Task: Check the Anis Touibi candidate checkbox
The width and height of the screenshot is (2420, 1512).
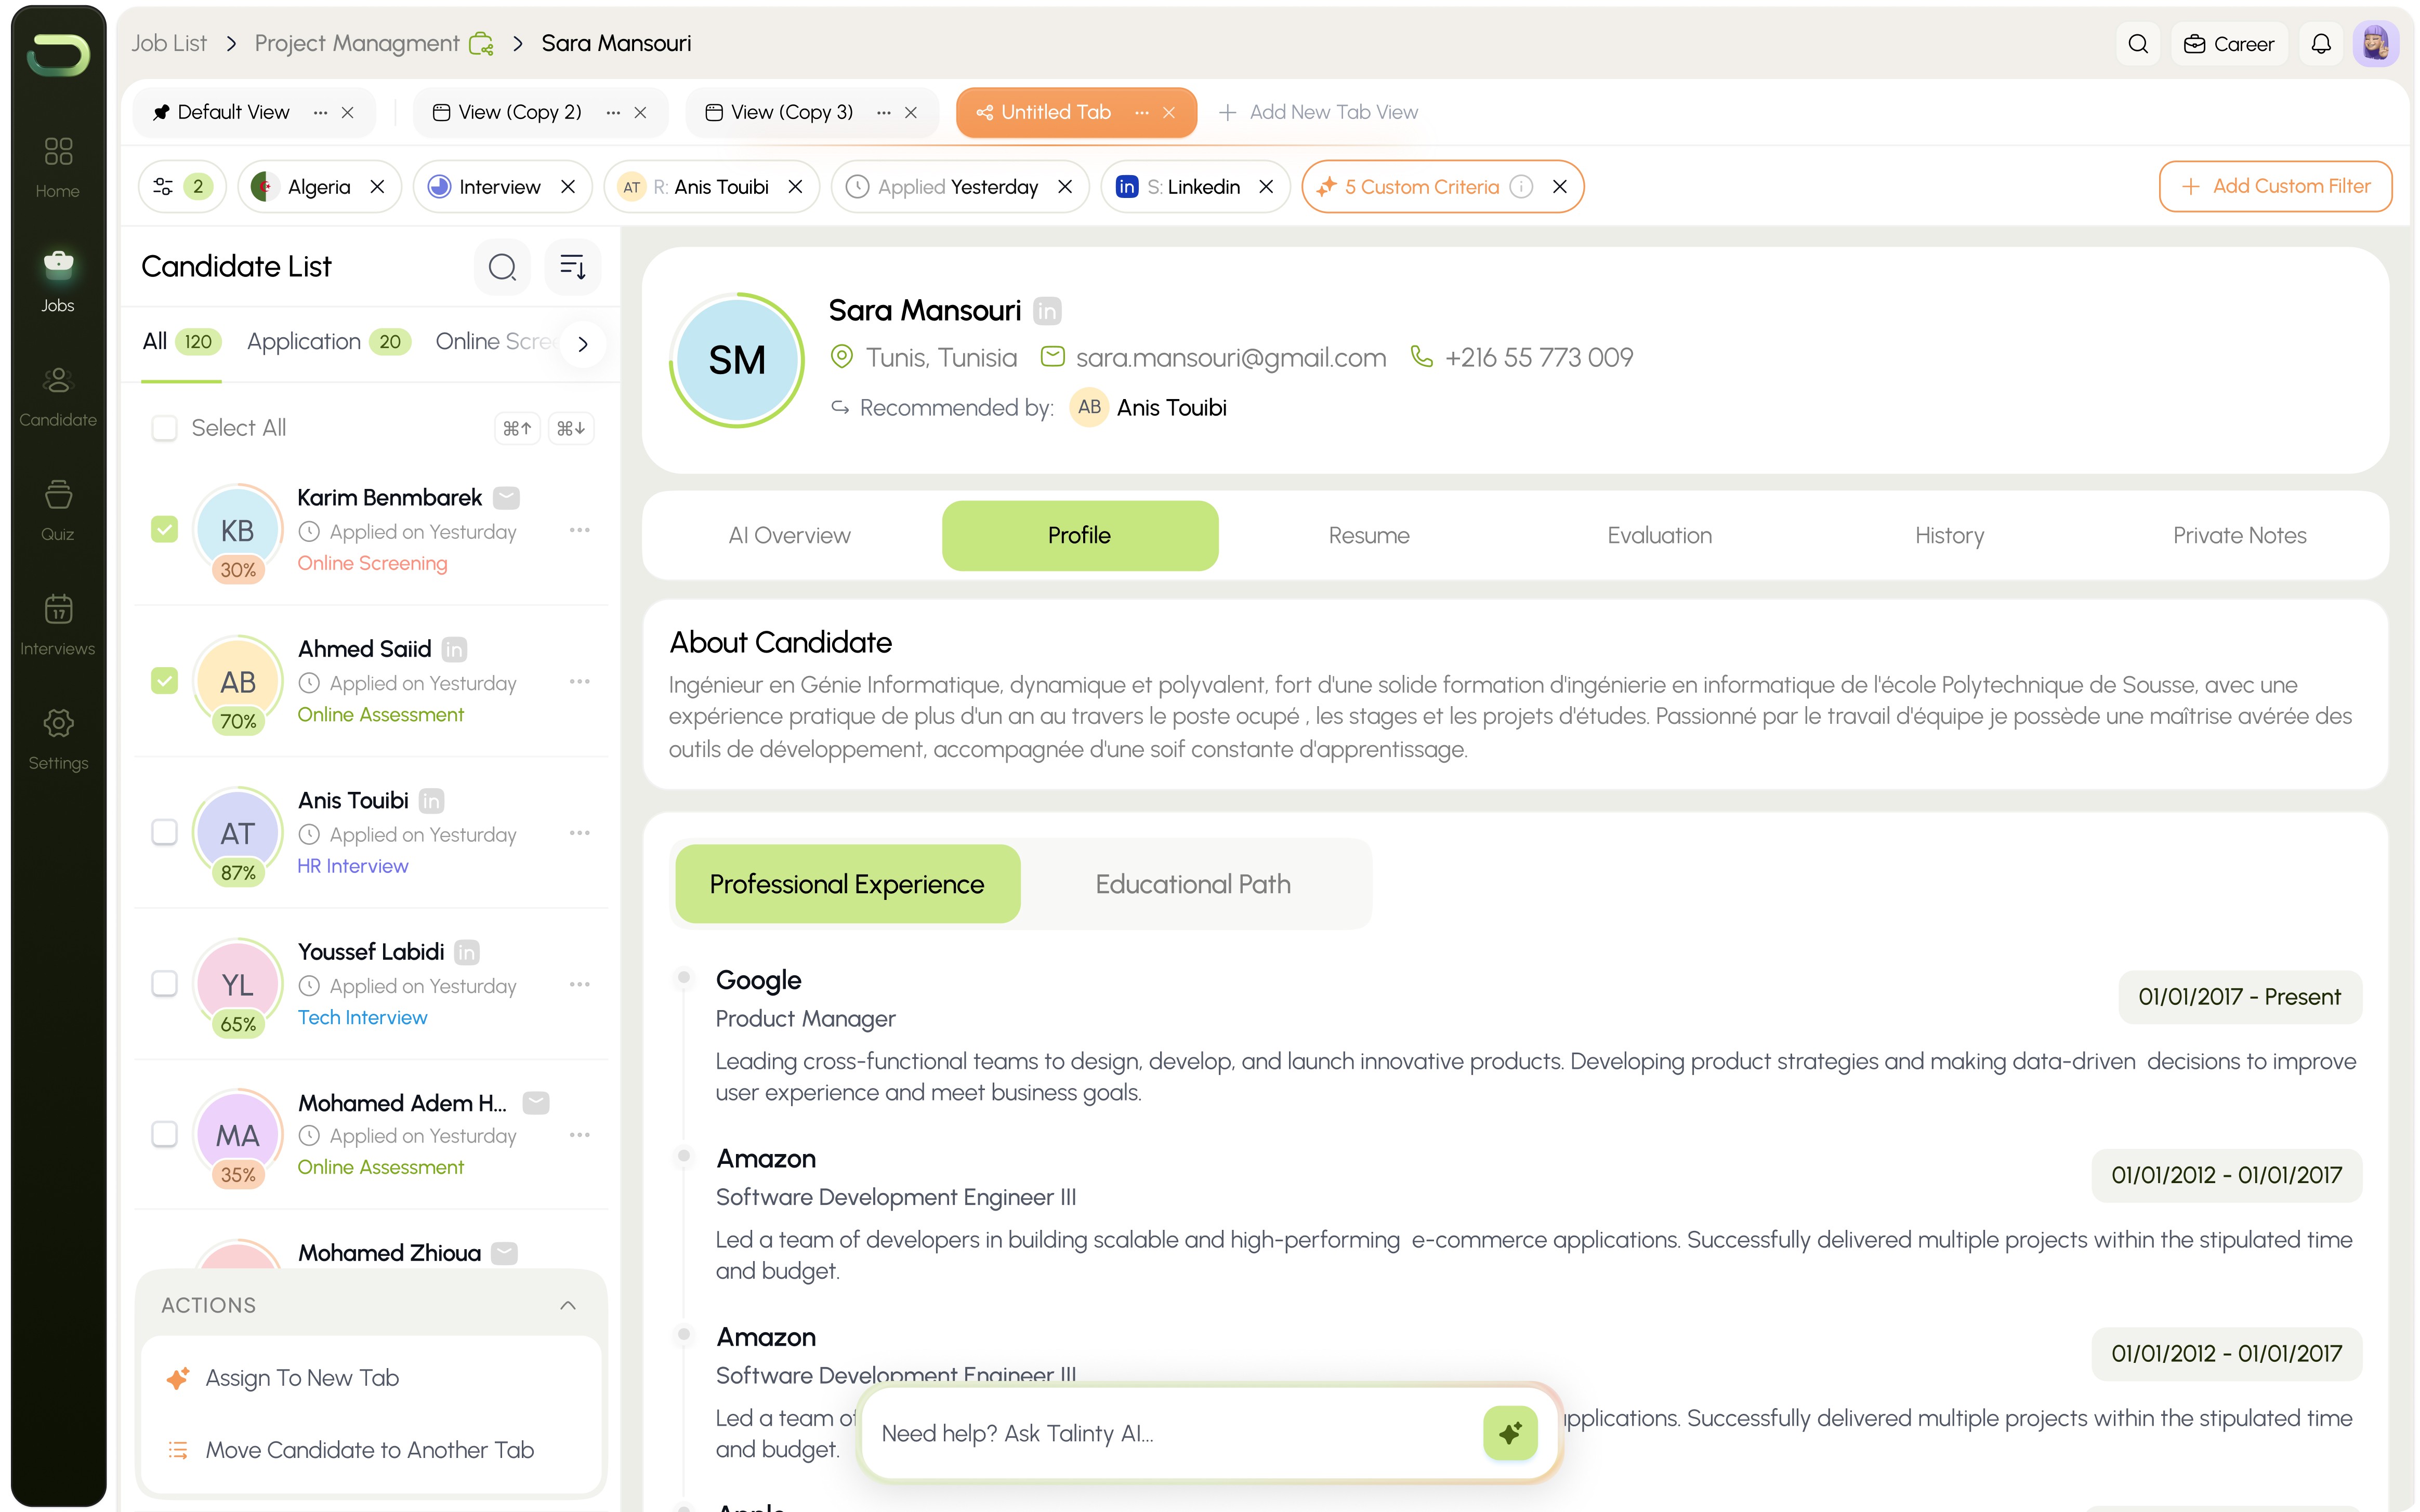Action: [x=164, y=832]
